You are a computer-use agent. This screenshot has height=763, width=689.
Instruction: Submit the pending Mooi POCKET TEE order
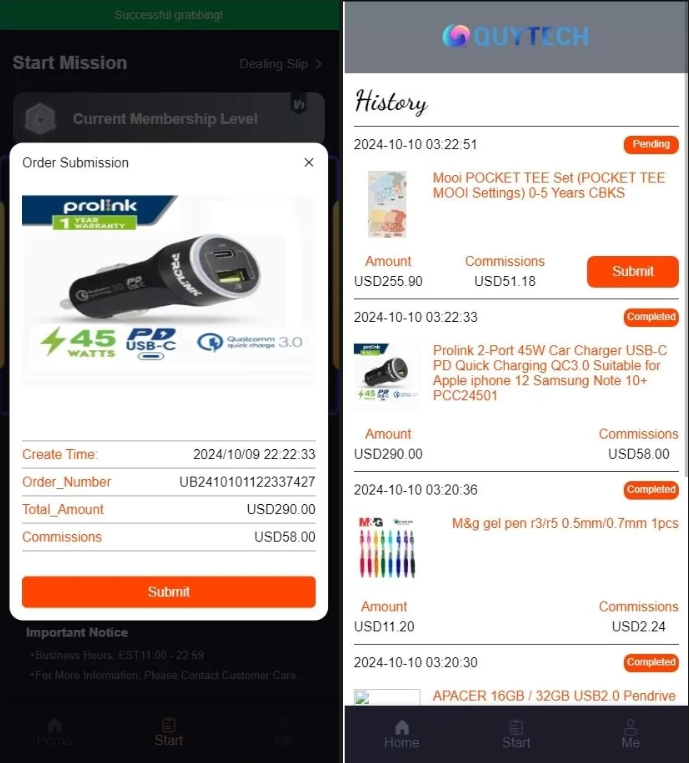[x=633, y=272]
